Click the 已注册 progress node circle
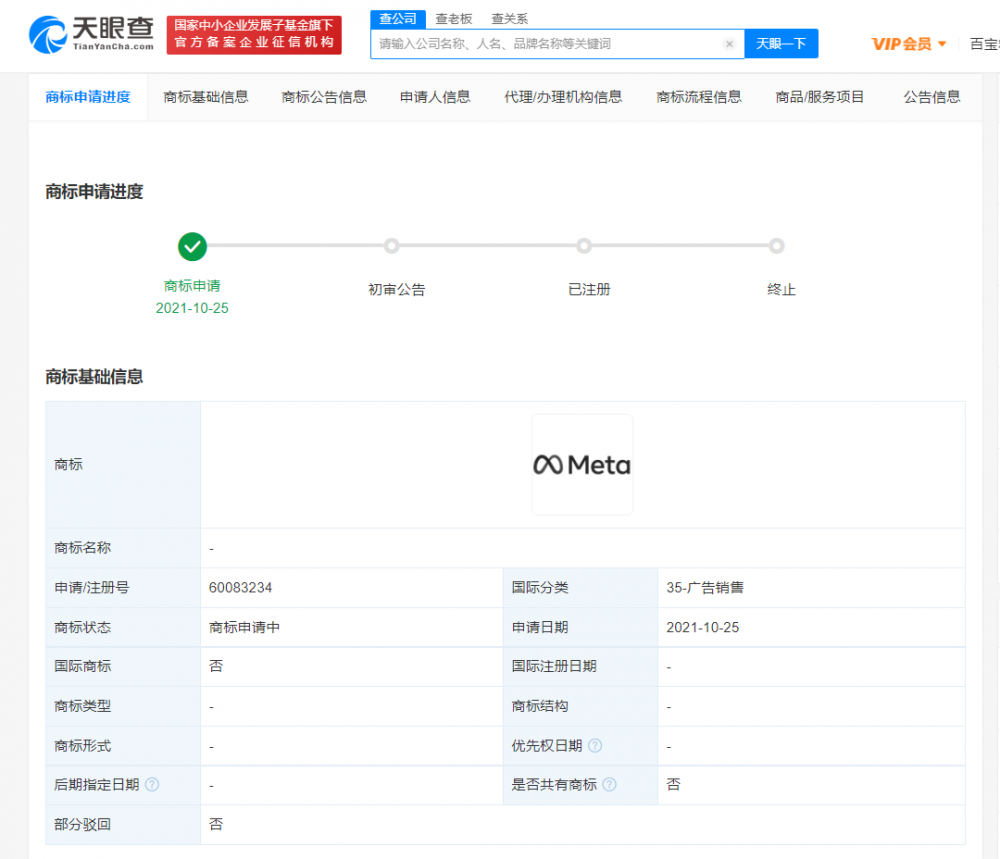Screen dimensions: 1000x859 tap(584, 246)
